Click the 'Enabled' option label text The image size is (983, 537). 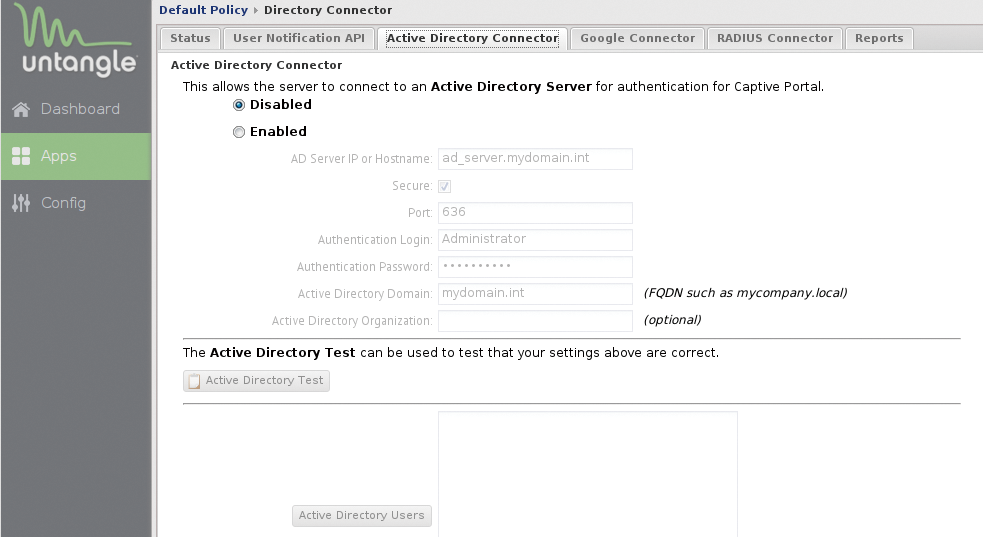click(x=278, y=132)
